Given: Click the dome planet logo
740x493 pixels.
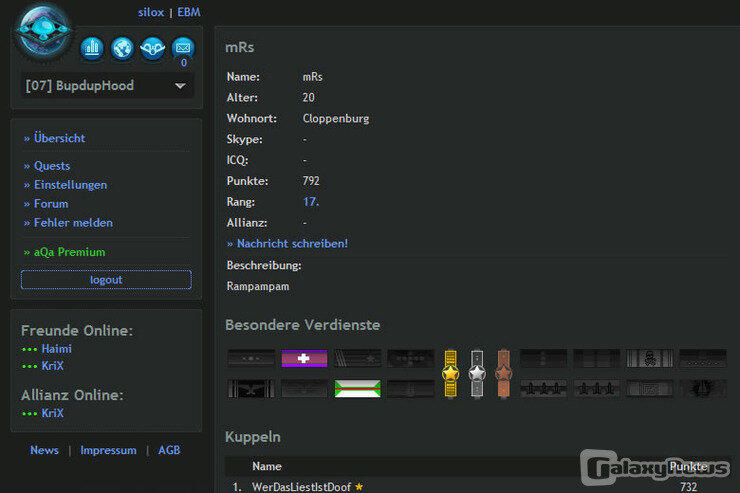Looking at the screenshot, I should (43, 32).
